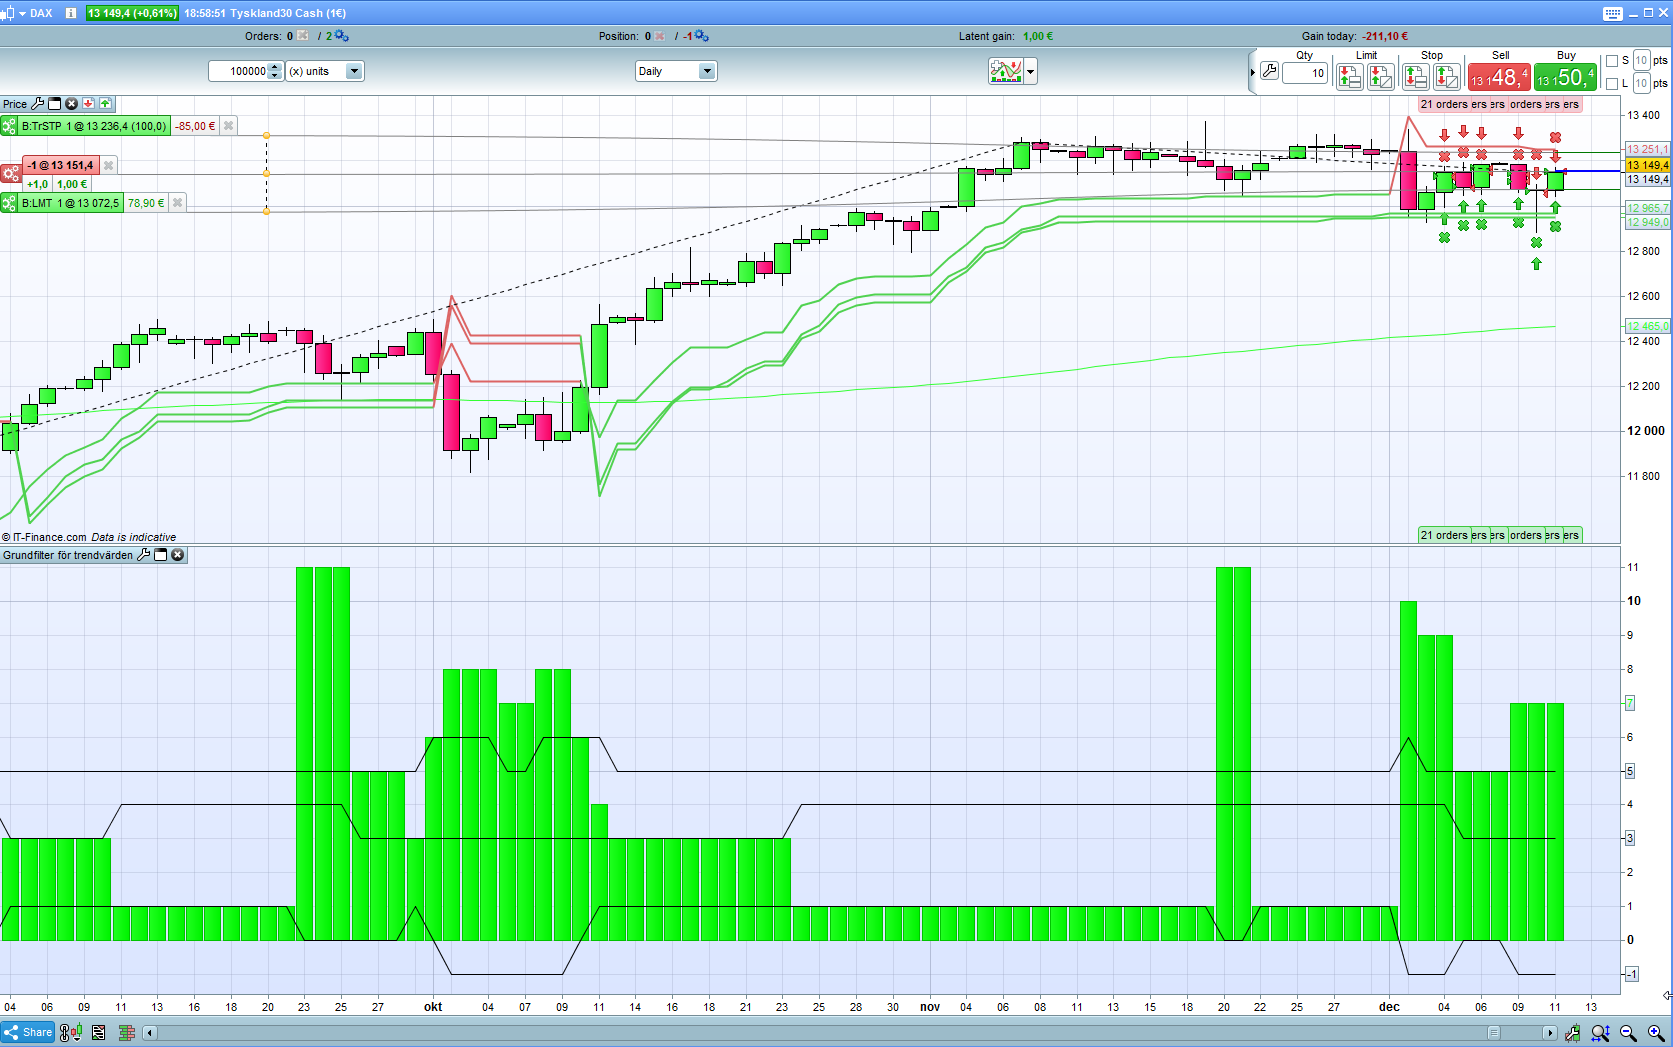Open the (x) units dropdown

point(325,71)
